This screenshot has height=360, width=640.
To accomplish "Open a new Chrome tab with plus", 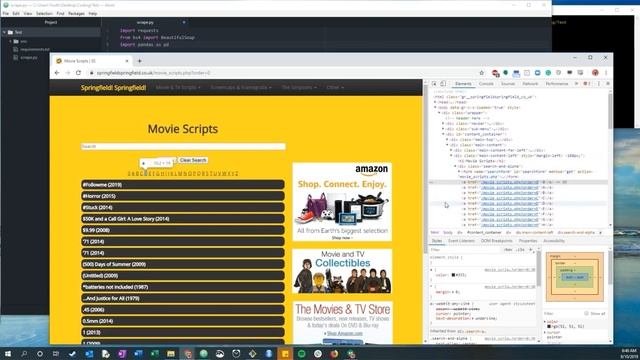I will click(x=140, y=61).
